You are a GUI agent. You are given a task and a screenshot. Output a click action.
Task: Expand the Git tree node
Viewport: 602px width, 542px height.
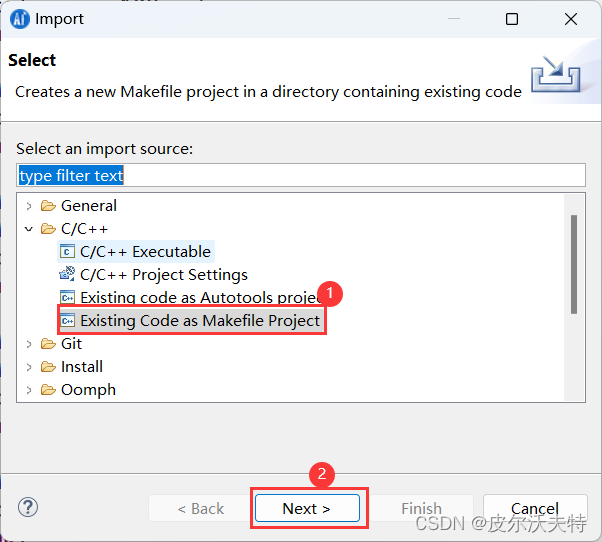tap(29, 344)
